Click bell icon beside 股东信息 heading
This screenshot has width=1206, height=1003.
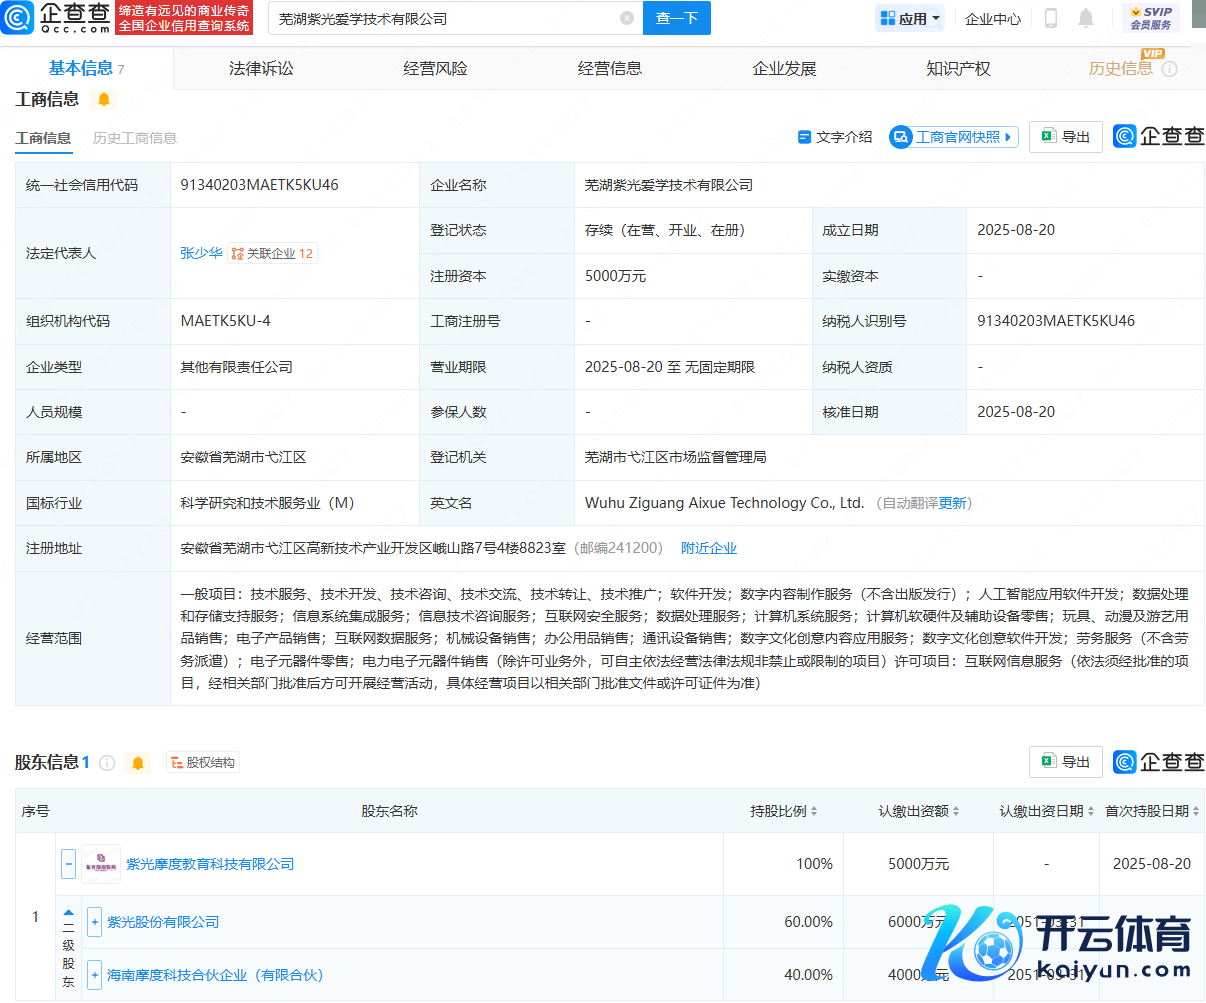click(x=138, y=763)
